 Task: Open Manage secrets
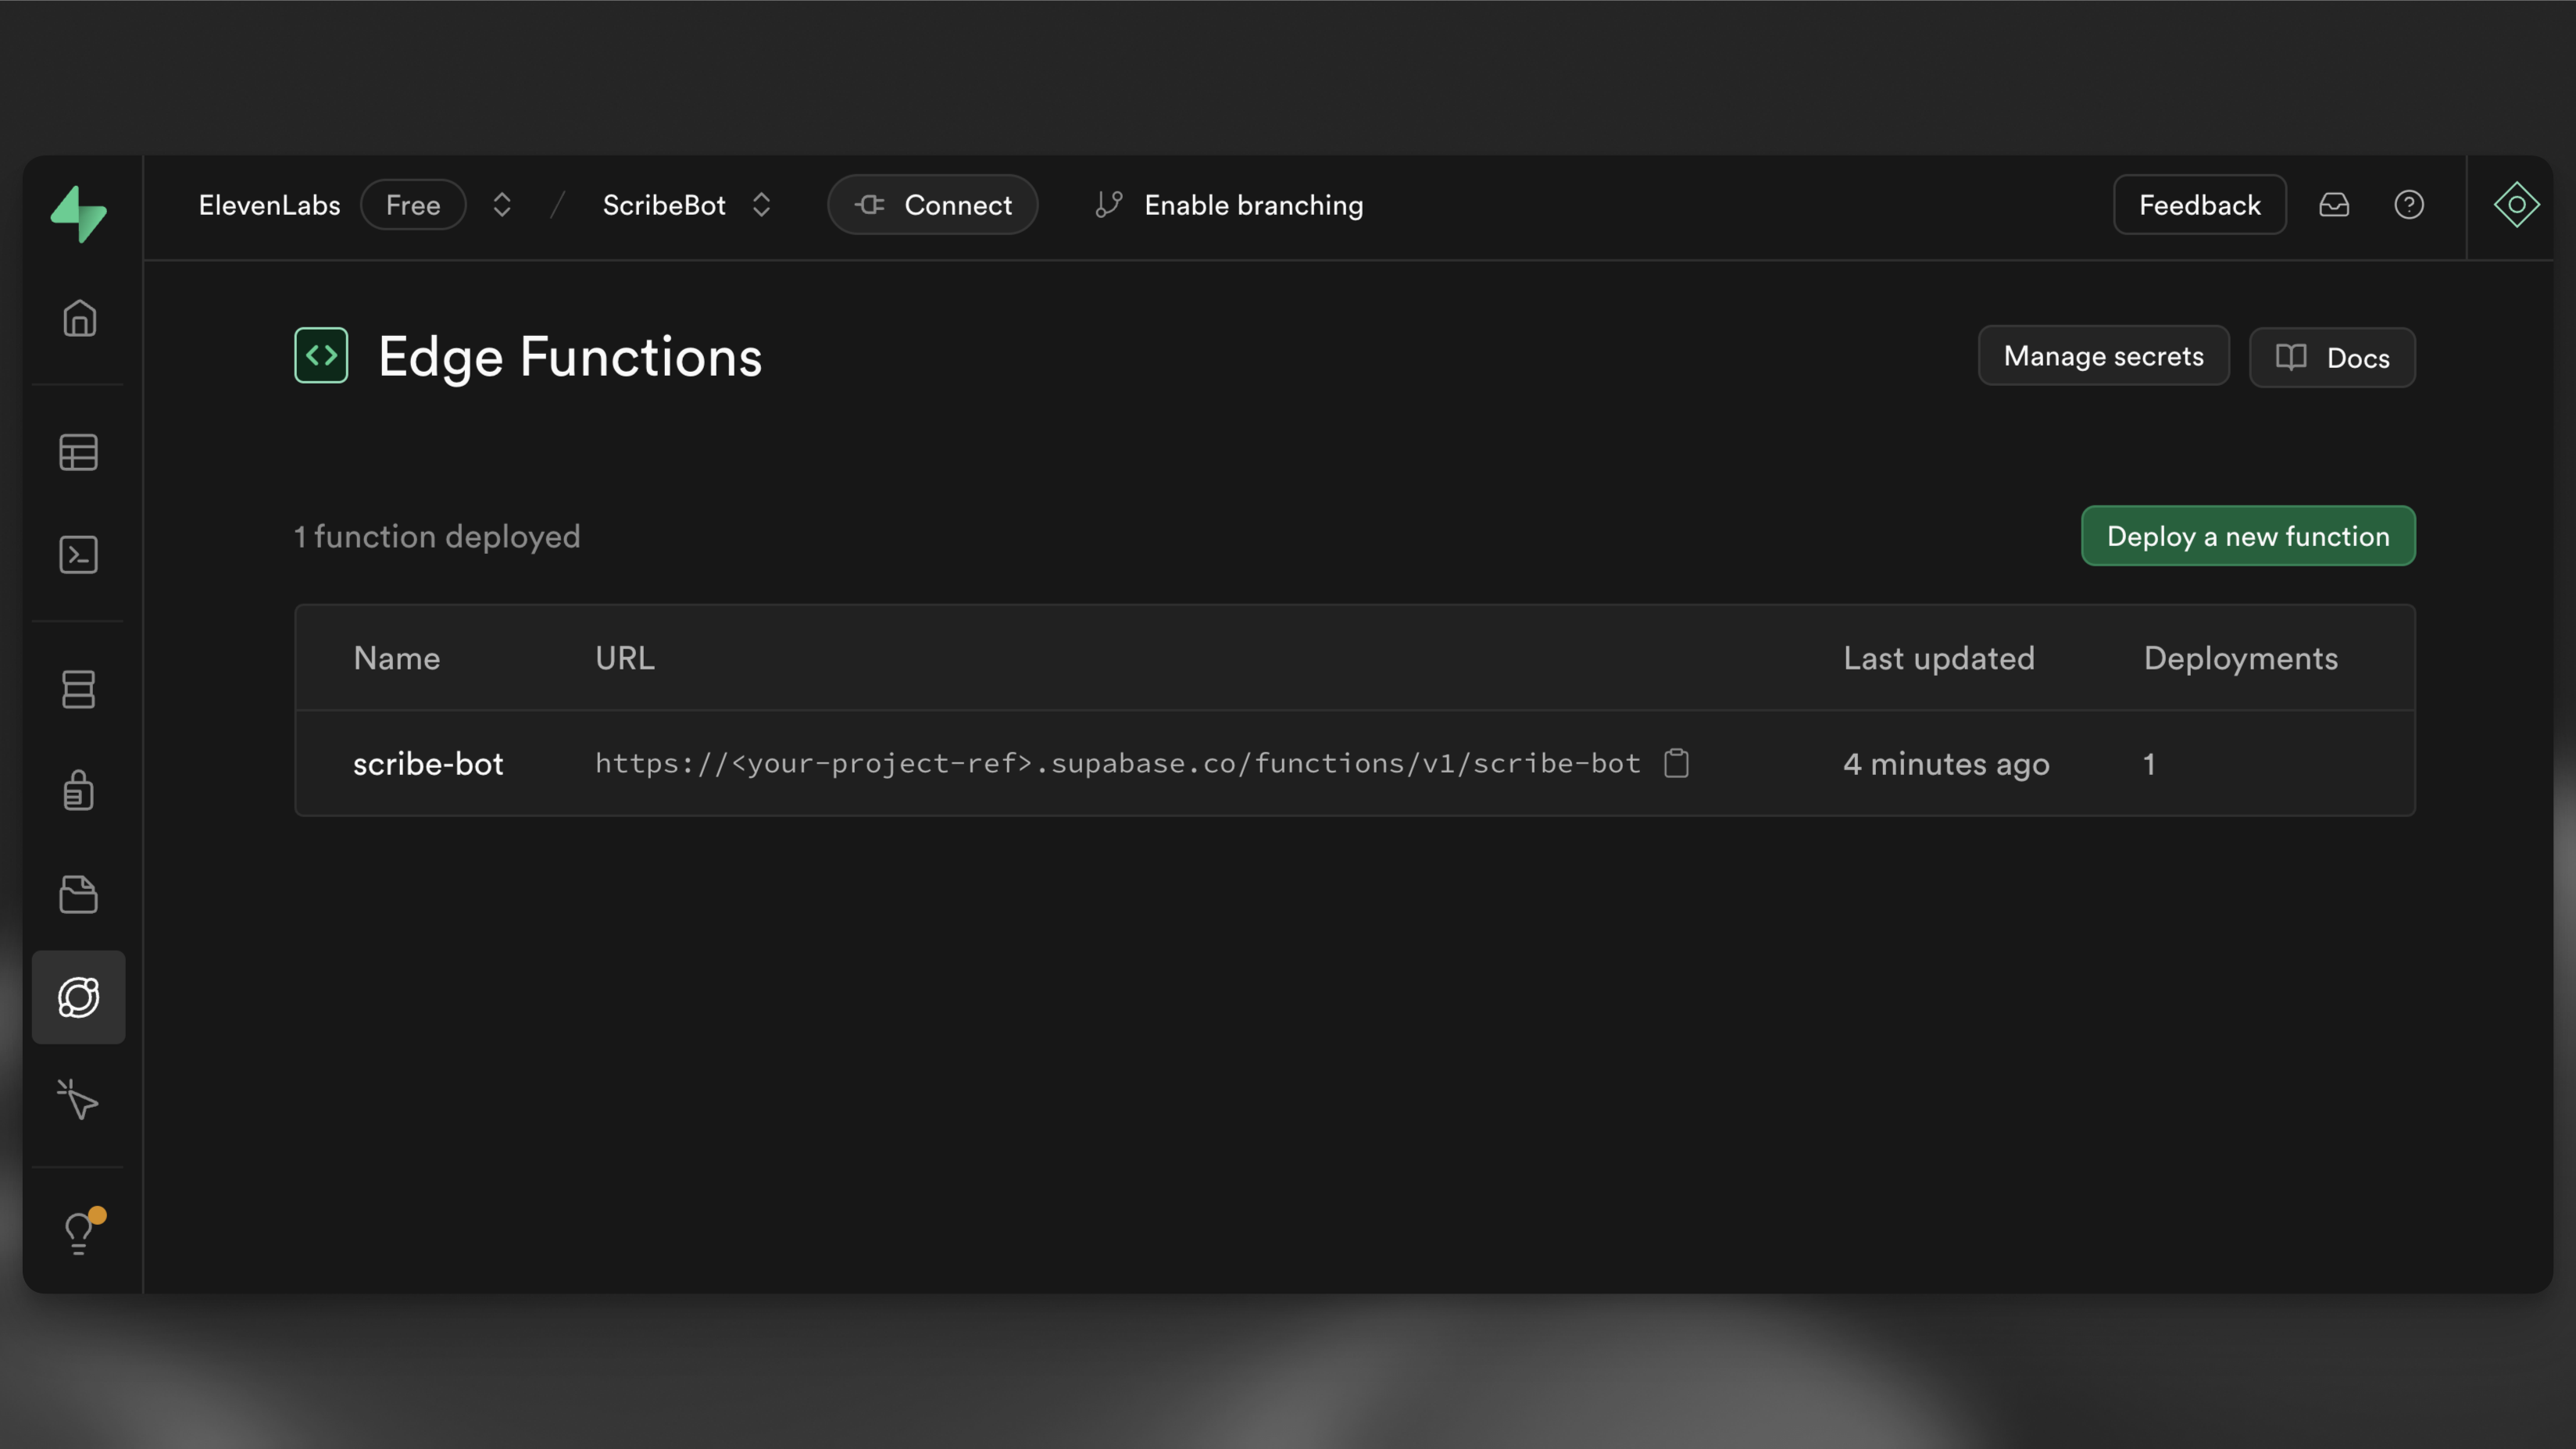pos(2103,356)
